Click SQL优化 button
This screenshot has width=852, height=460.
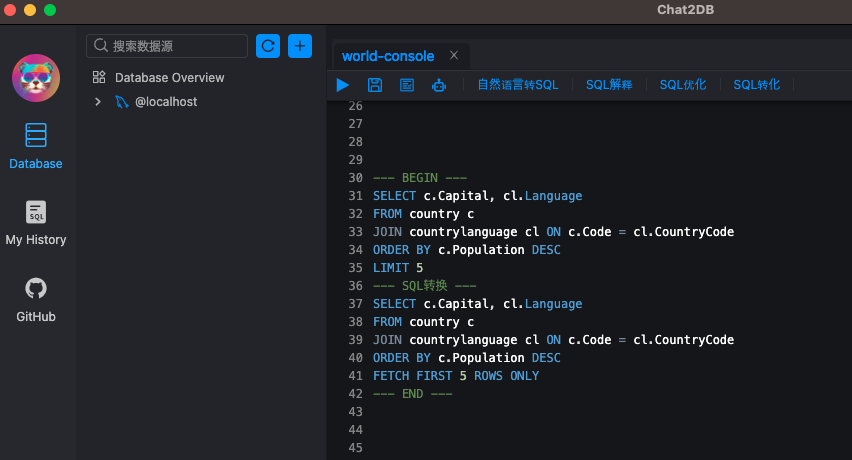click(683, 85)
